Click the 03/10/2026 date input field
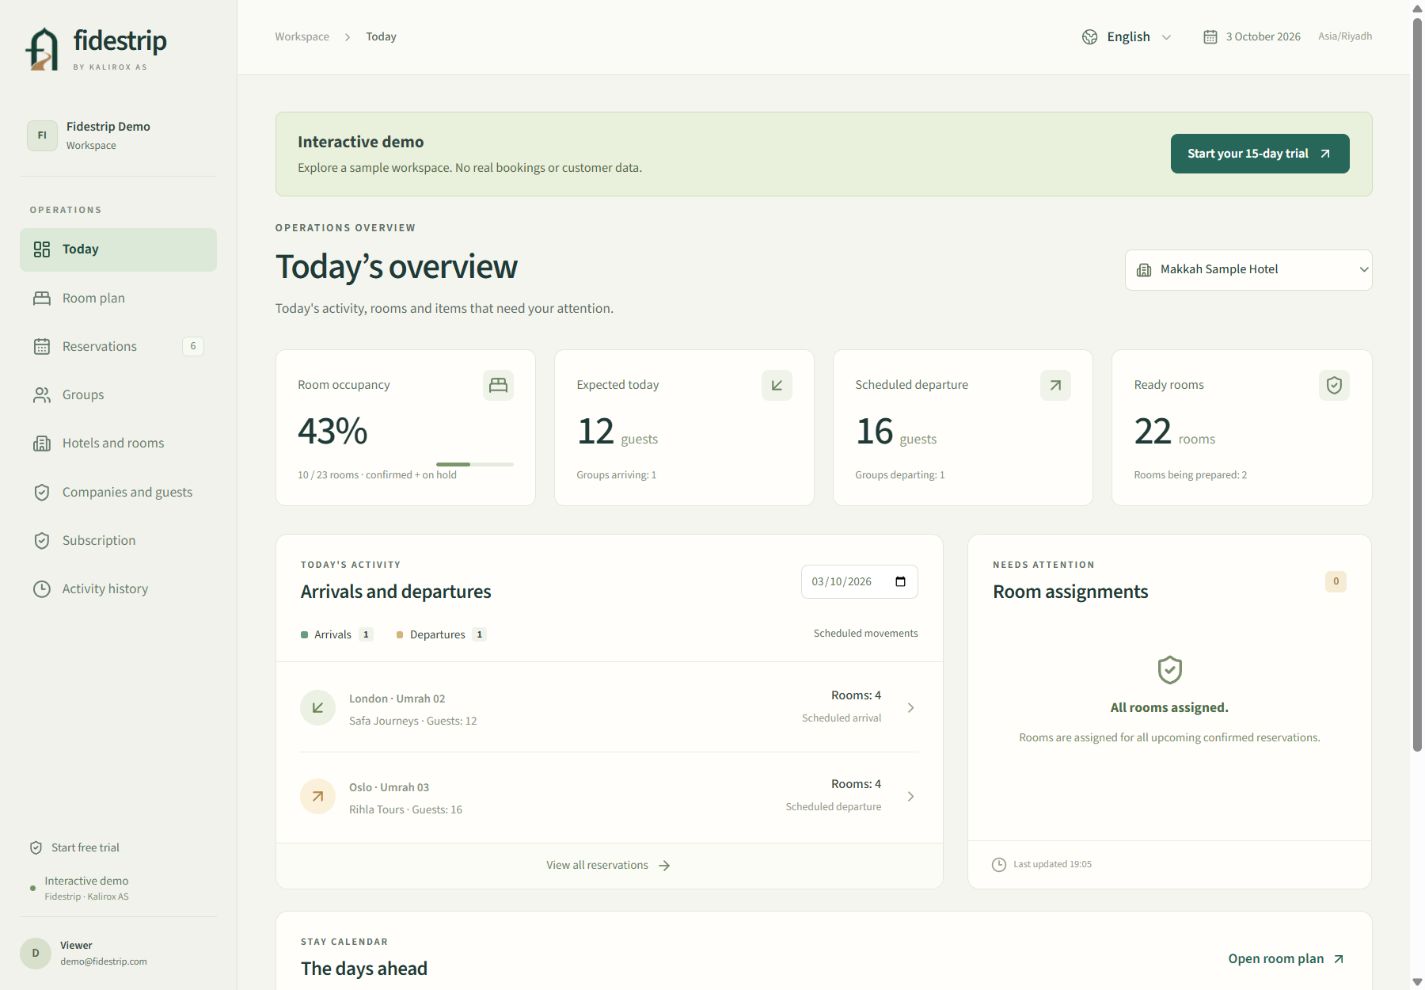Image resolution: width=1425 pixels, height=990 pixels. pos(859,582)
